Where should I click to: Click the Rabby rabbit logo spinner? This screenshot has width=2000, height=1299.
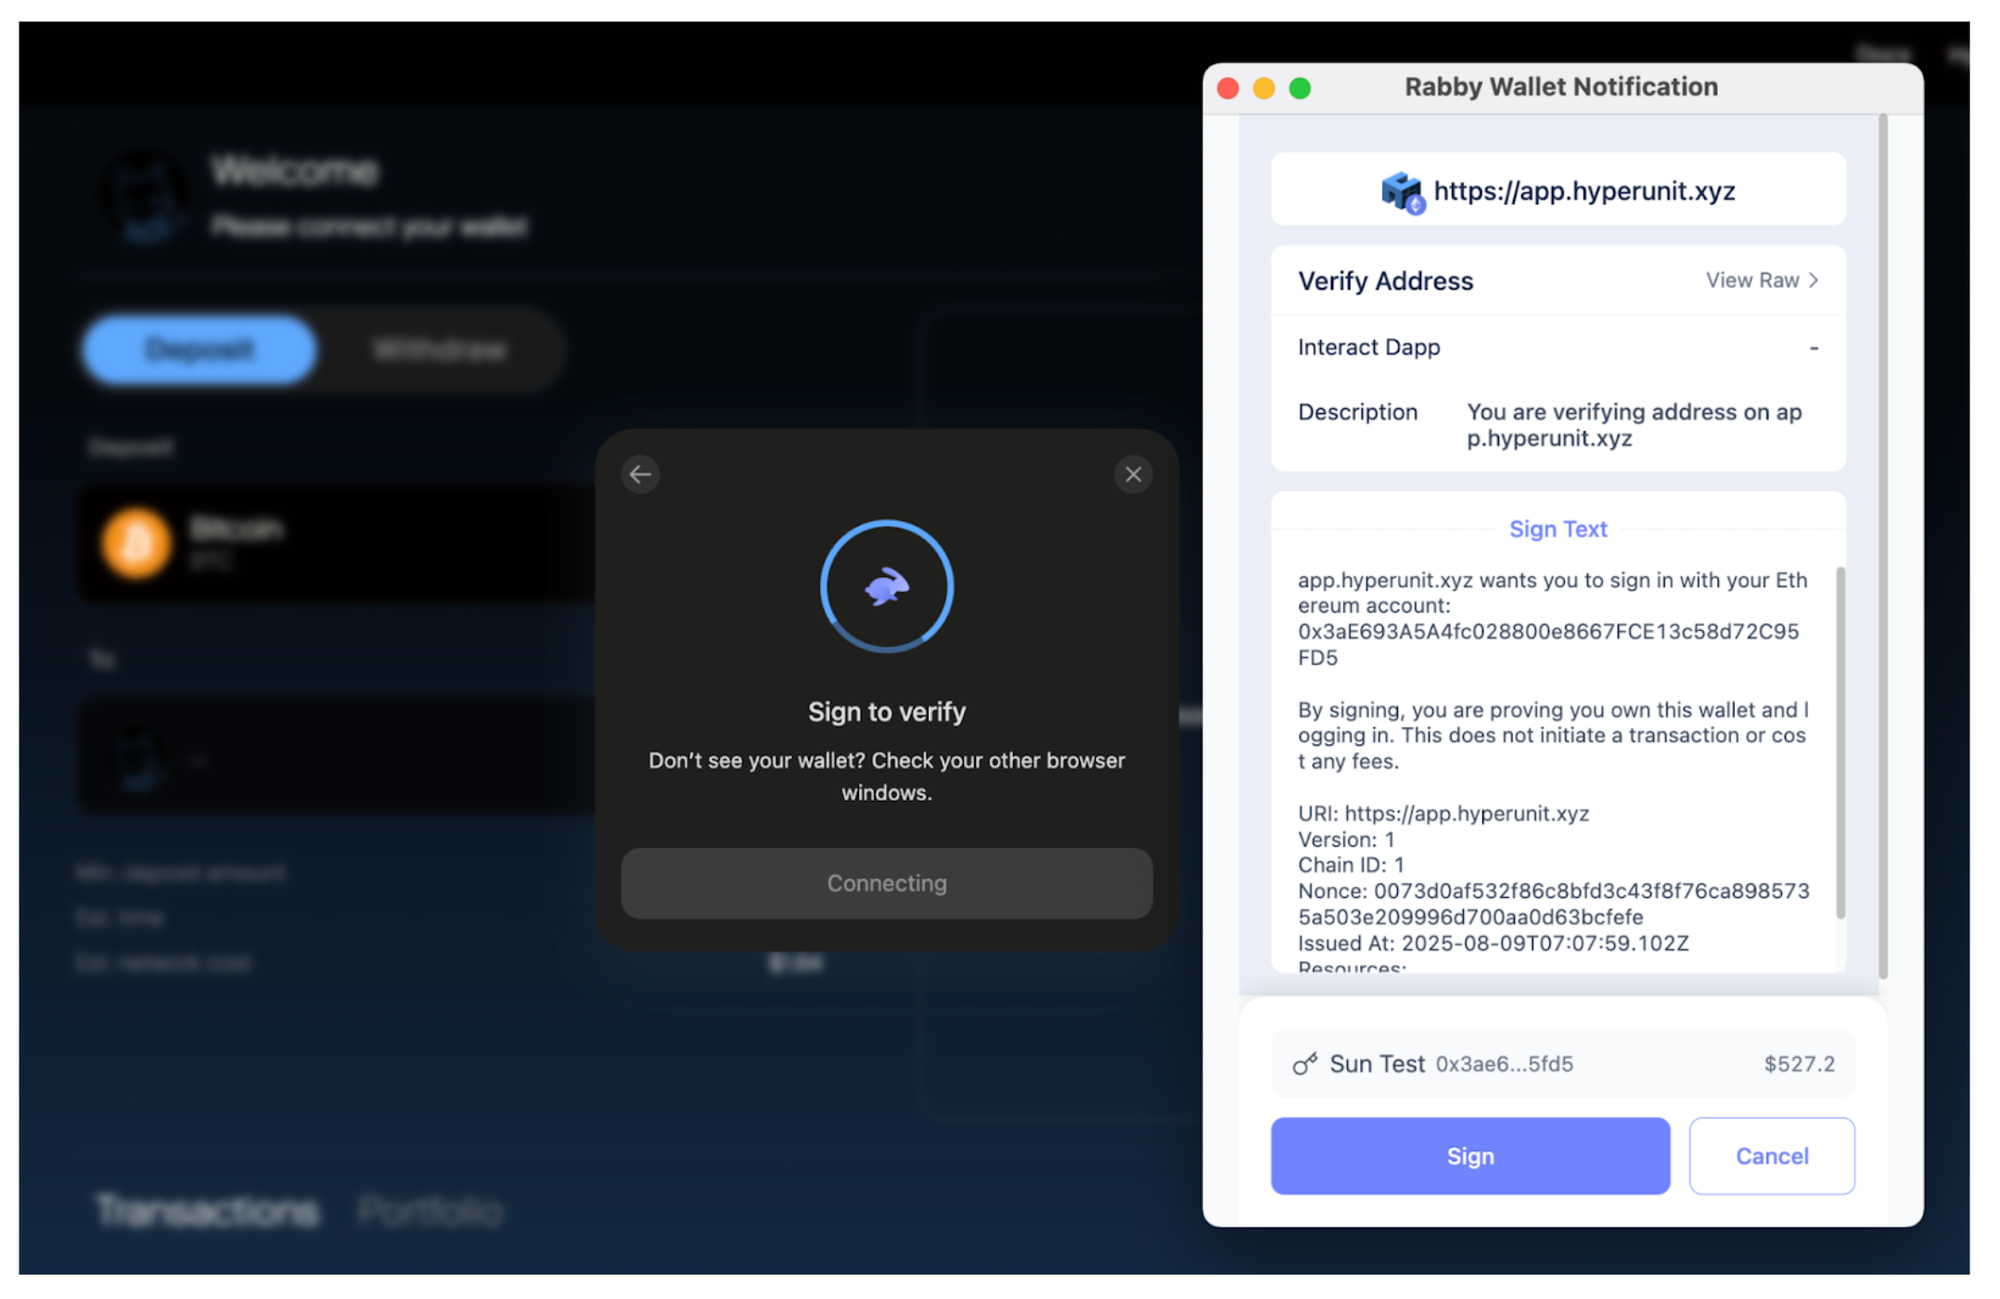(x=886, y=587)
